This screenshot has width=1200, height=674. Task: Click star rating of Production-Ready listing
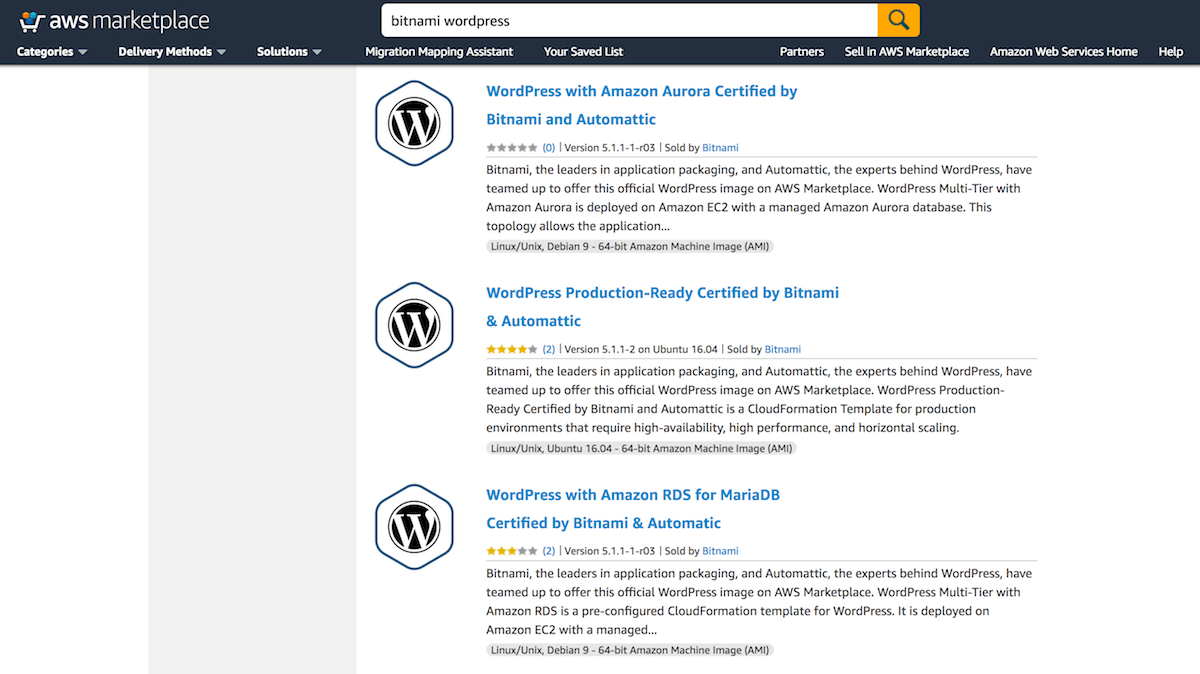point(512,350)
